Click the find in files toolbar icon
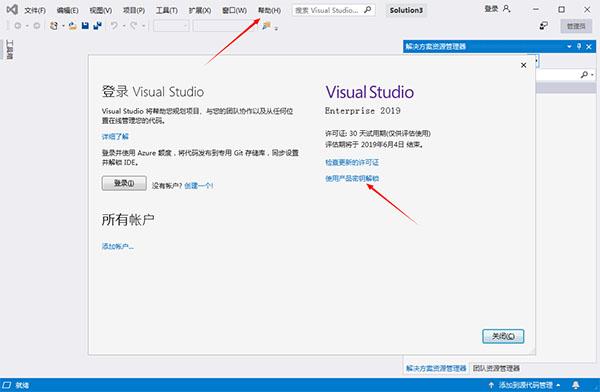The height and width of the screenshot is (392, 600). tap(266, 26)
